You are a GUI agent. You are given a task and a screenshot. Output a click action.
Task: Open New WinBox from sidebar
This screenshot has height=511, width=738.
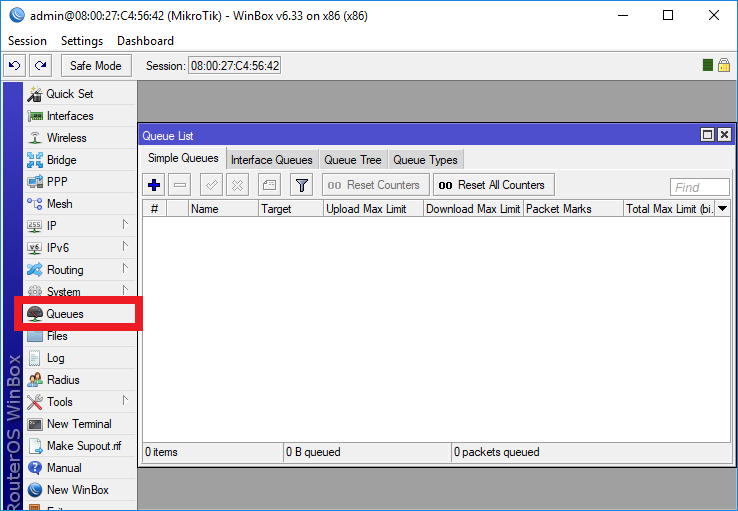[80, 490]
